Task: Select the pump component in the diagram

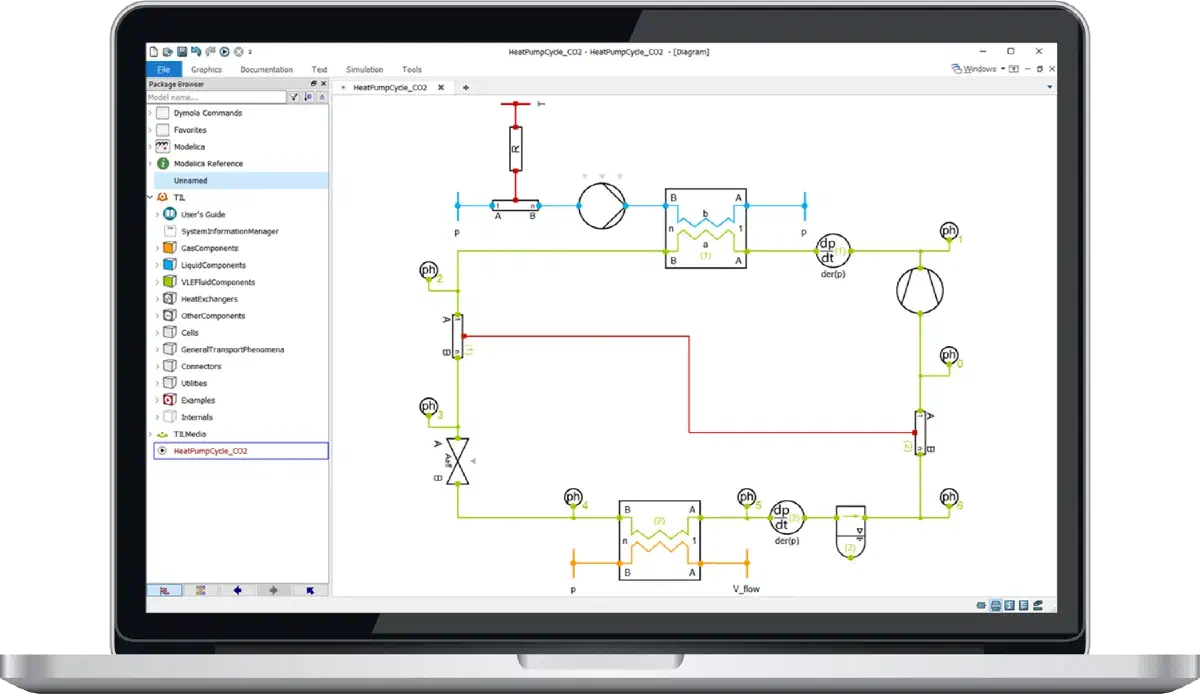Action: click(x=602, y=206)
